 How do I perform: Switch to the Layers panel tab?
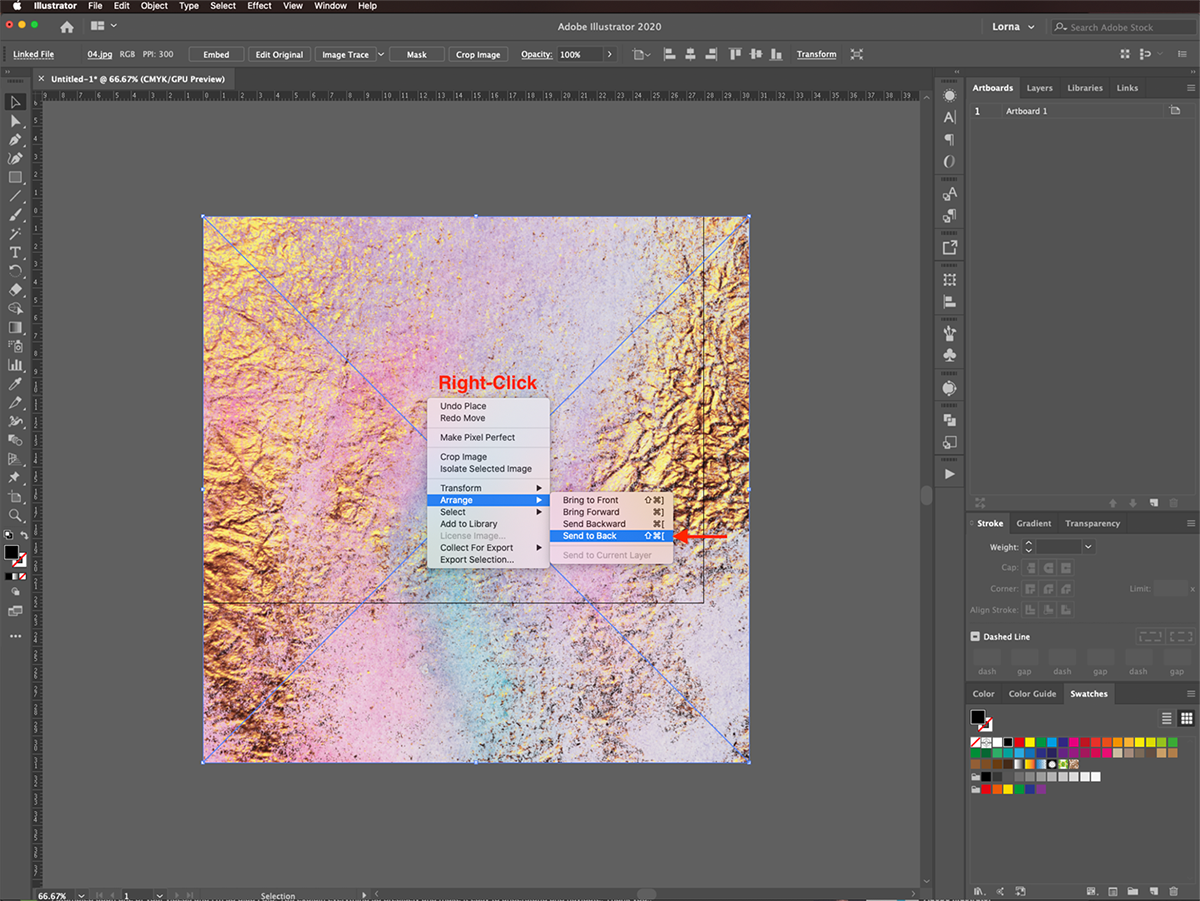(1039, 88)
